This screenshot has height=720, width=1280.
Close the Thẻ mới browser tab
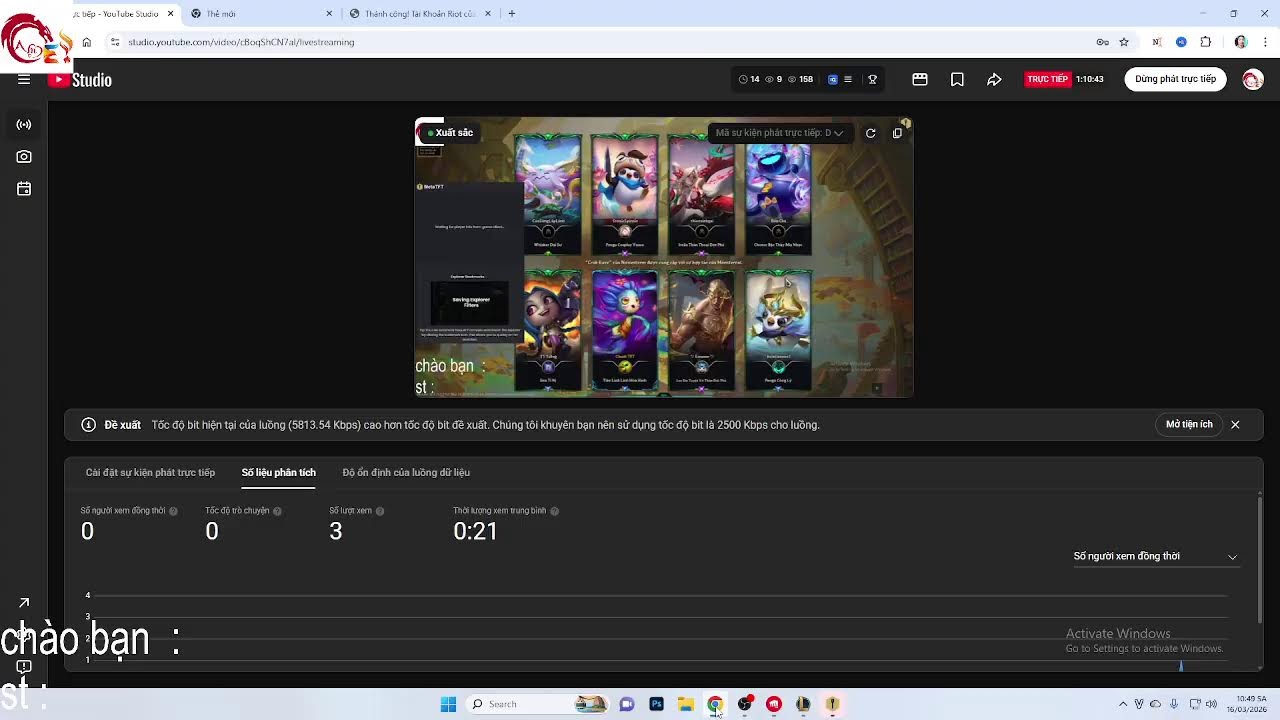(x=330, y=14)
